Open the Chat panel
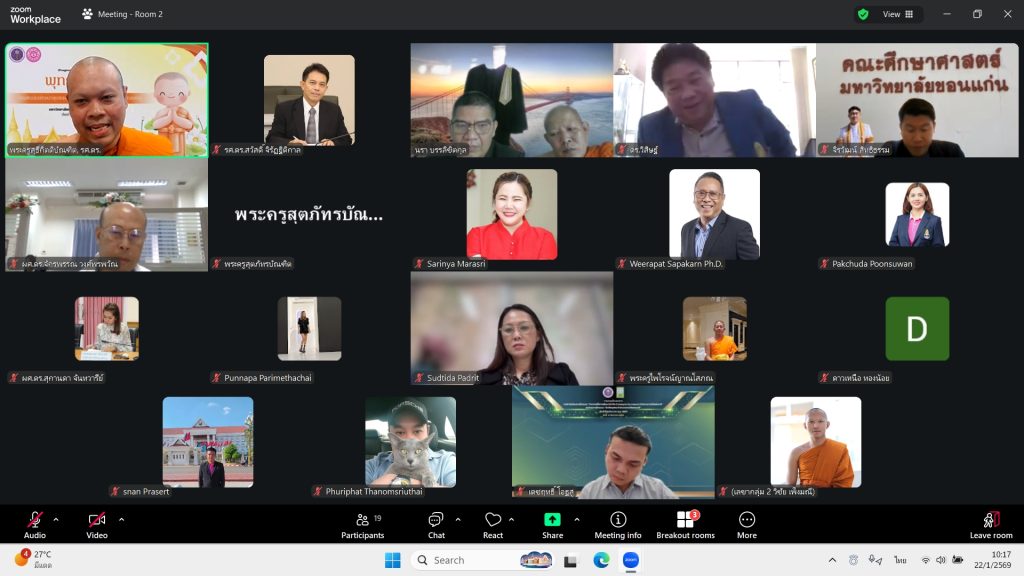1024x576 pixels. coord(436,523)
